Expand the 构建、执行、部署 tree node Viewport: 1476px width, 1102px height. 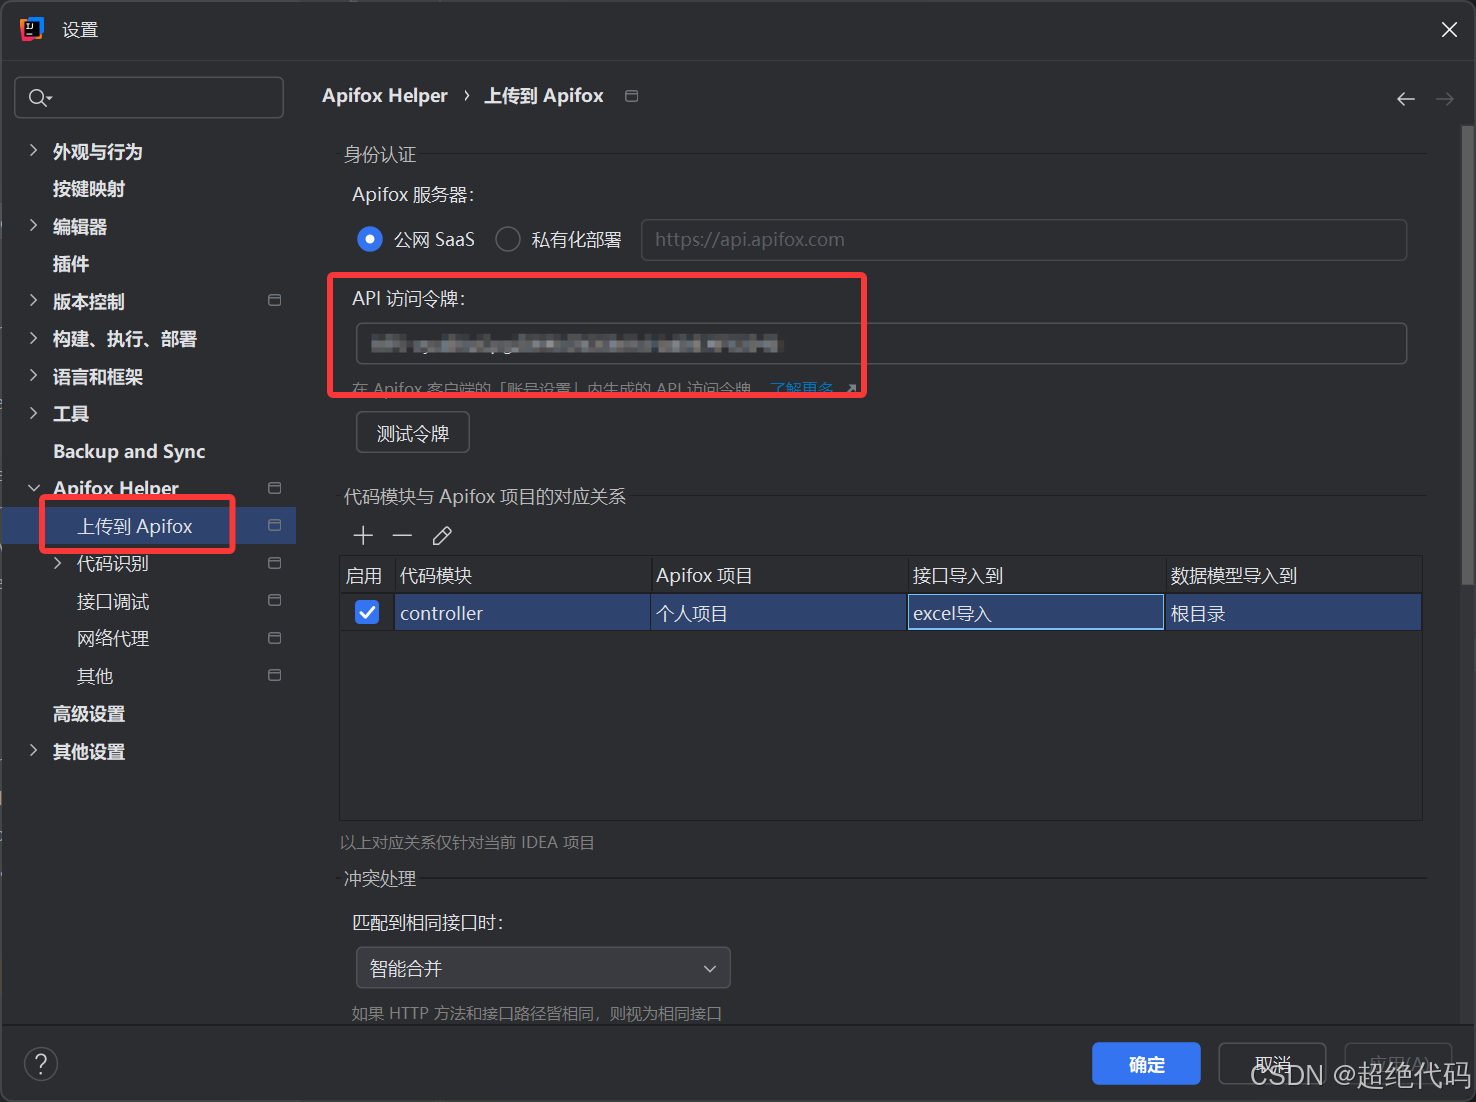pyautogui.click(x=33, y=339)
